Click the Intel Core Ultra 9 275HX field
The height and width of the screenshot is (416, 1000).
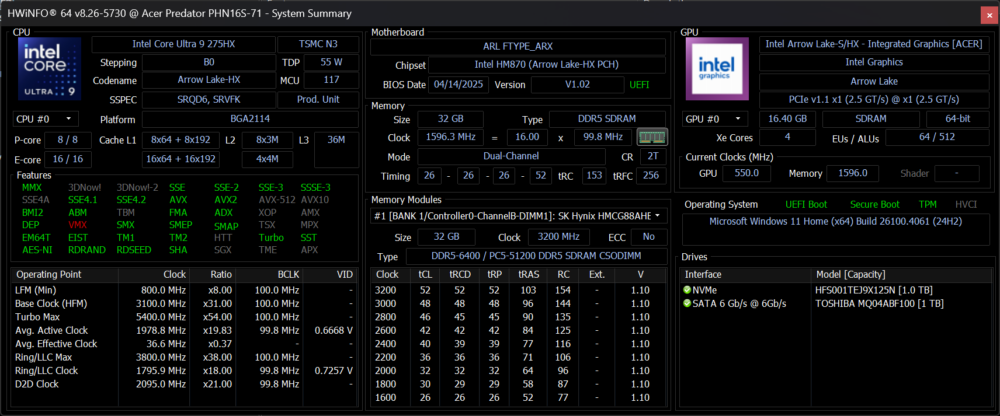coord(184,45)
